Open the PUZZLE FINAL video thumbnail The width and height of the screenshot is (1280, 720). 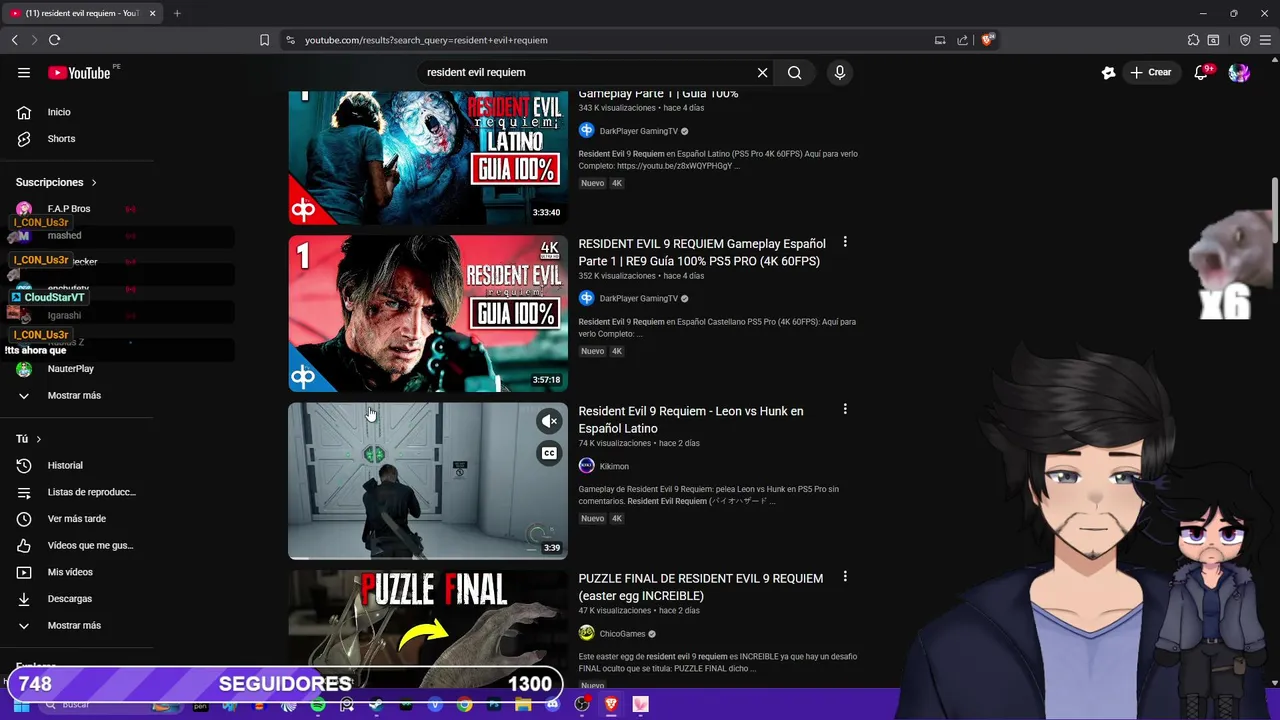point(428,628)
